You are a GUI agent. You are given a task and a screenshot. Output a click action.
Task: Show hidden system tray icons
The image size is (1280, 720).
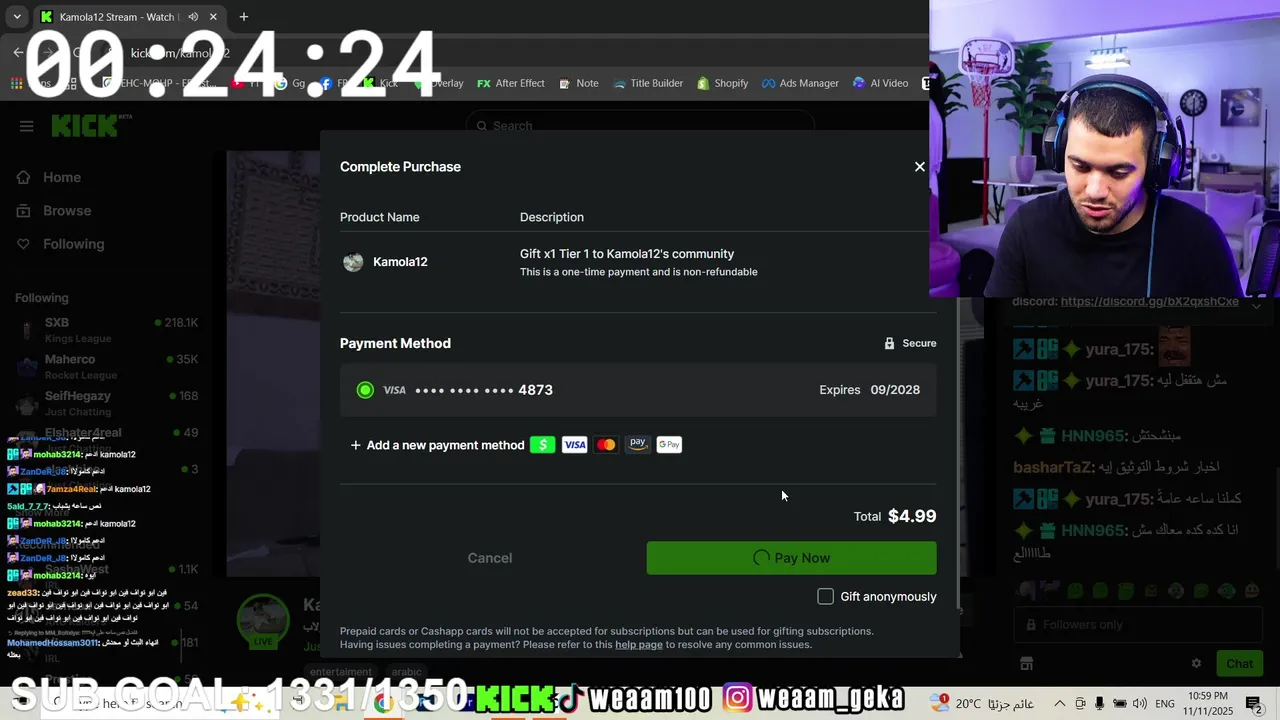[x=1060, y=704]
